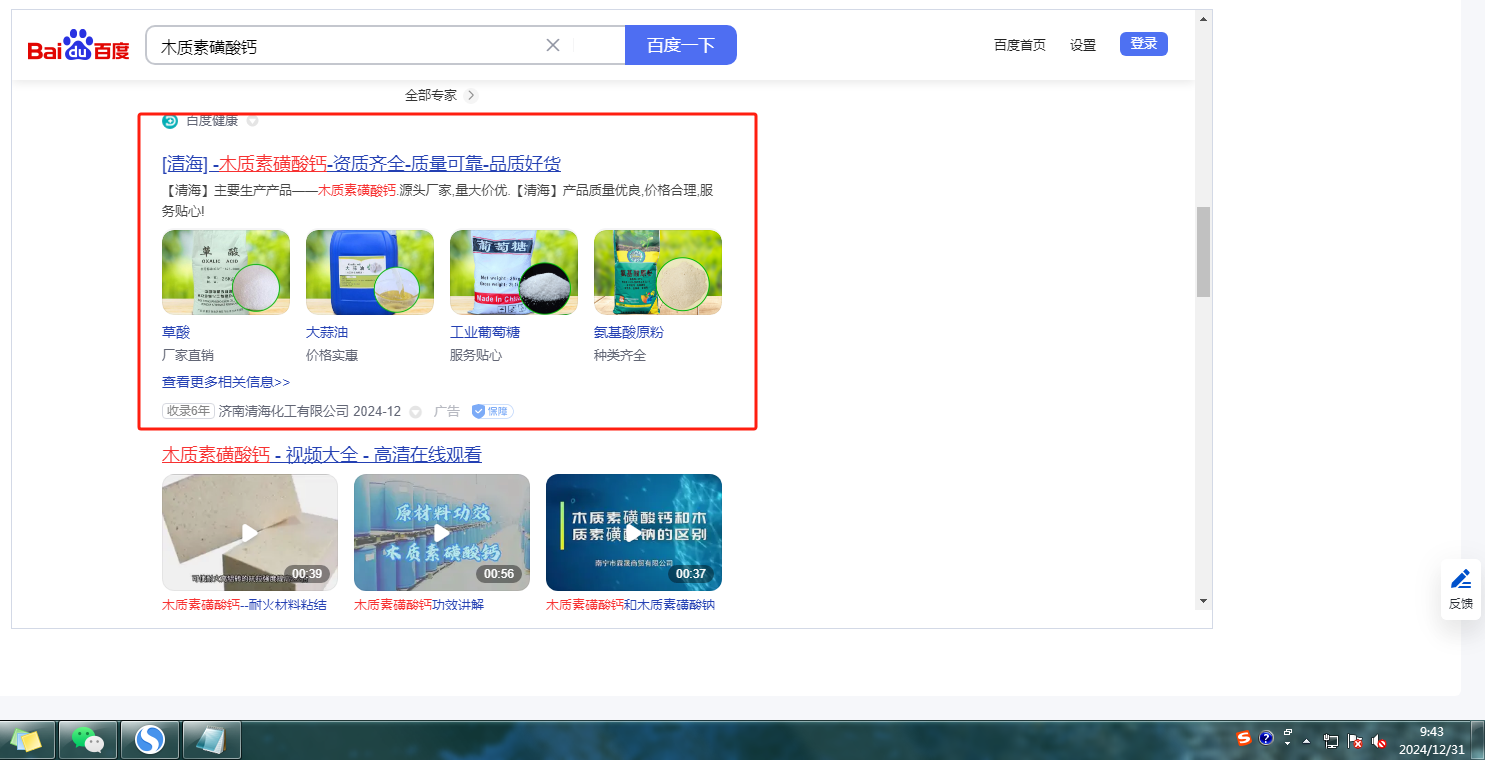Click the 工业葡萄糖 text link
The width and height of the screenshot is (1485, 760).
point(485,332)
